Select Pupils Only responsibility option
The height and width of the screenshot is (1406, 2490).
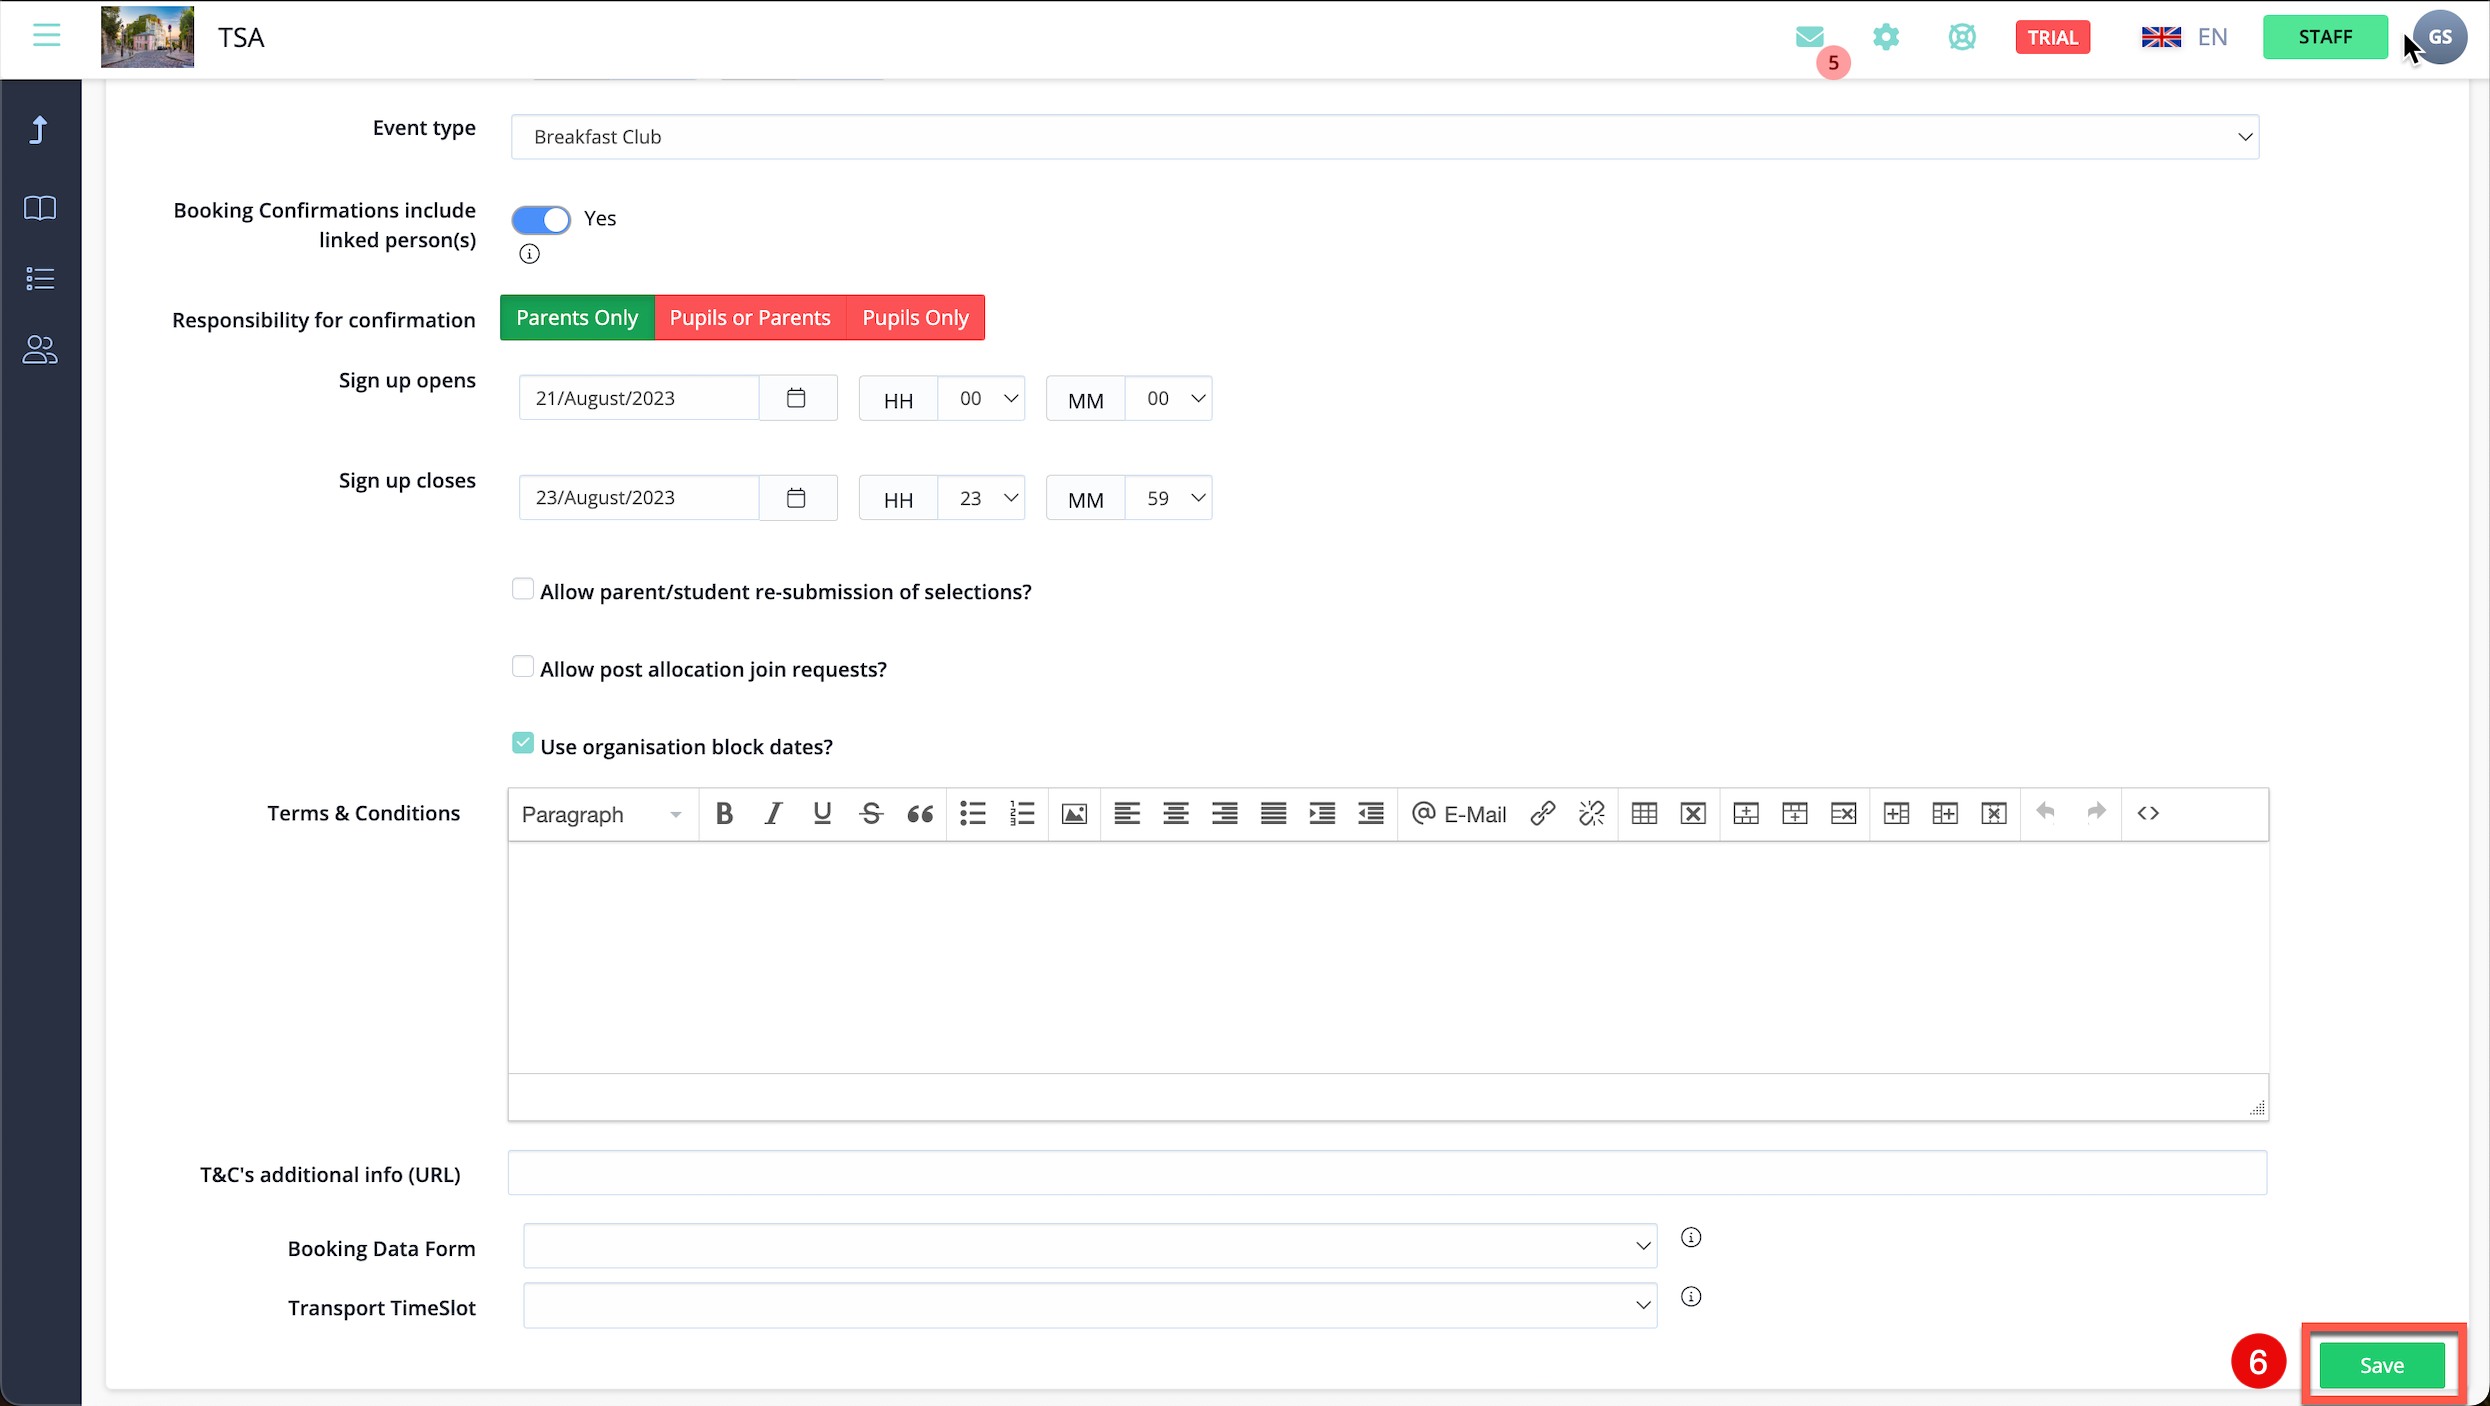point(915,318)
